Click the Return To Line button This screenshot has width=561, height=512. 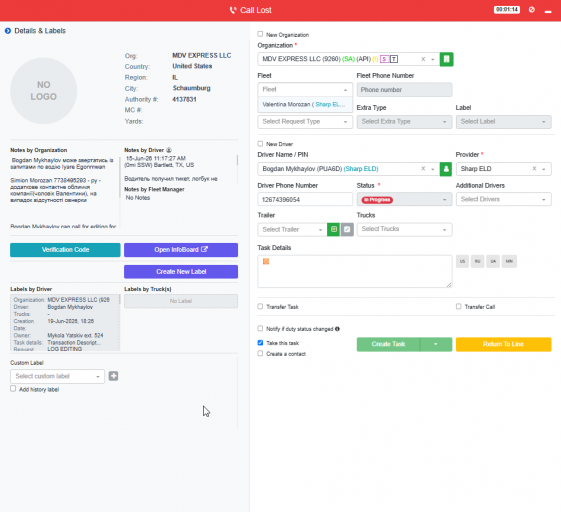tap(503, 344)
